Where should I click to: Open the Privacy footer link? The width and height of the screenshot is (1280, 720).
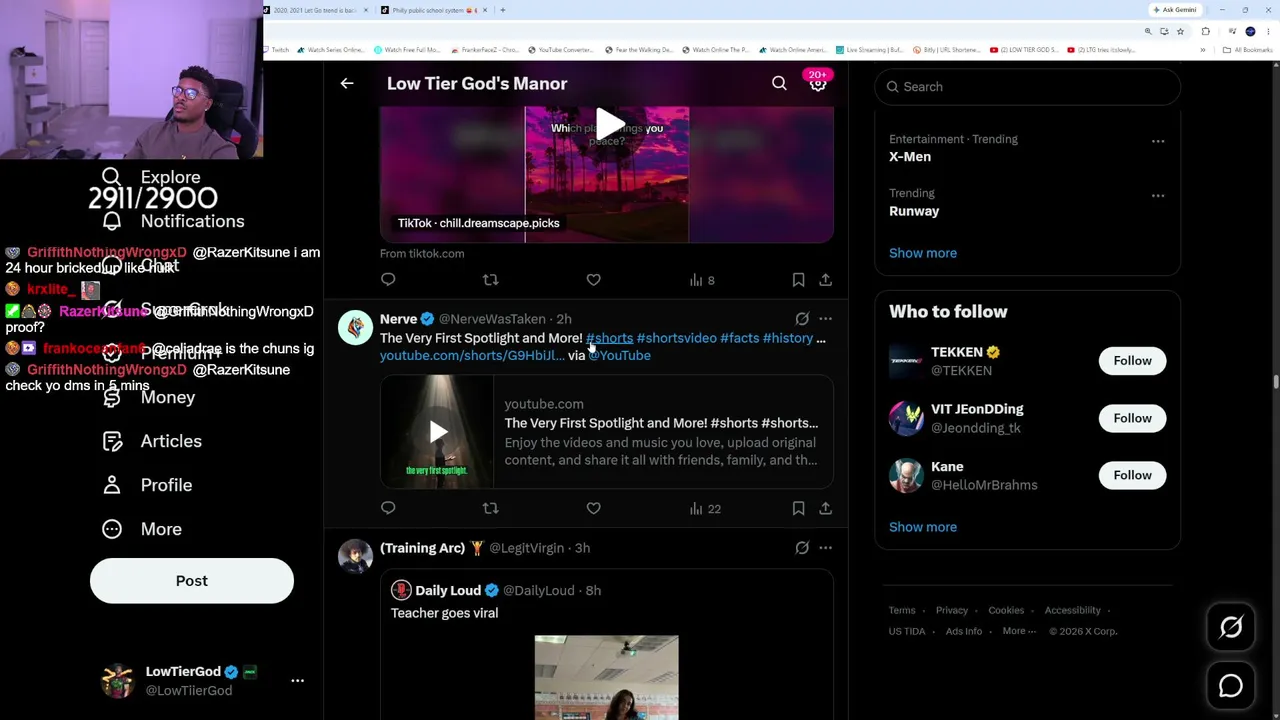[x=952, y=610]
